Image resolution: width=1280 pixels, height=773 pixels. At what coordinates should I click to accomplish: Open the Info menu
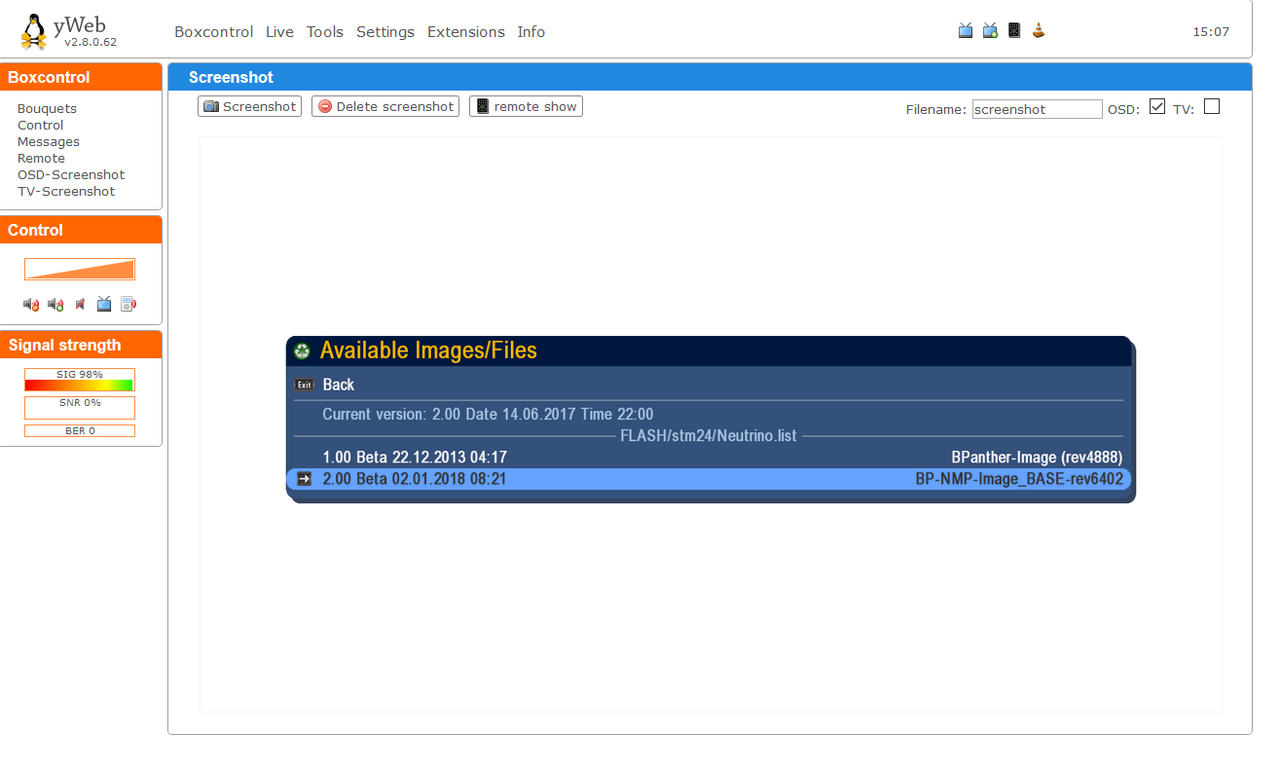(531, 32)
